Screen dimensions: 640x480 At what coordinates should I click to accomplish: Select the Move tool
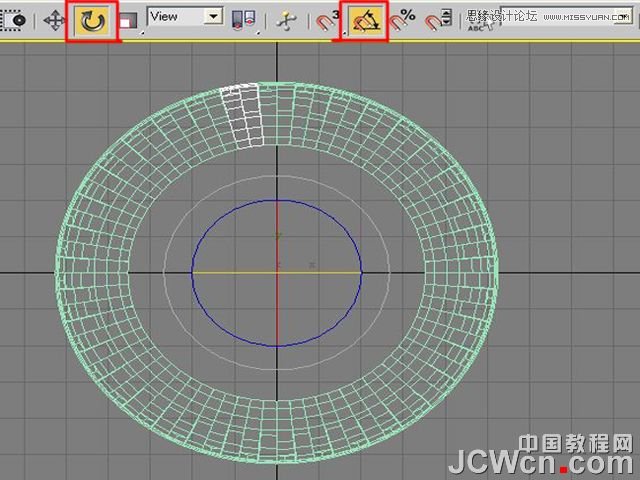coord(54,20)
